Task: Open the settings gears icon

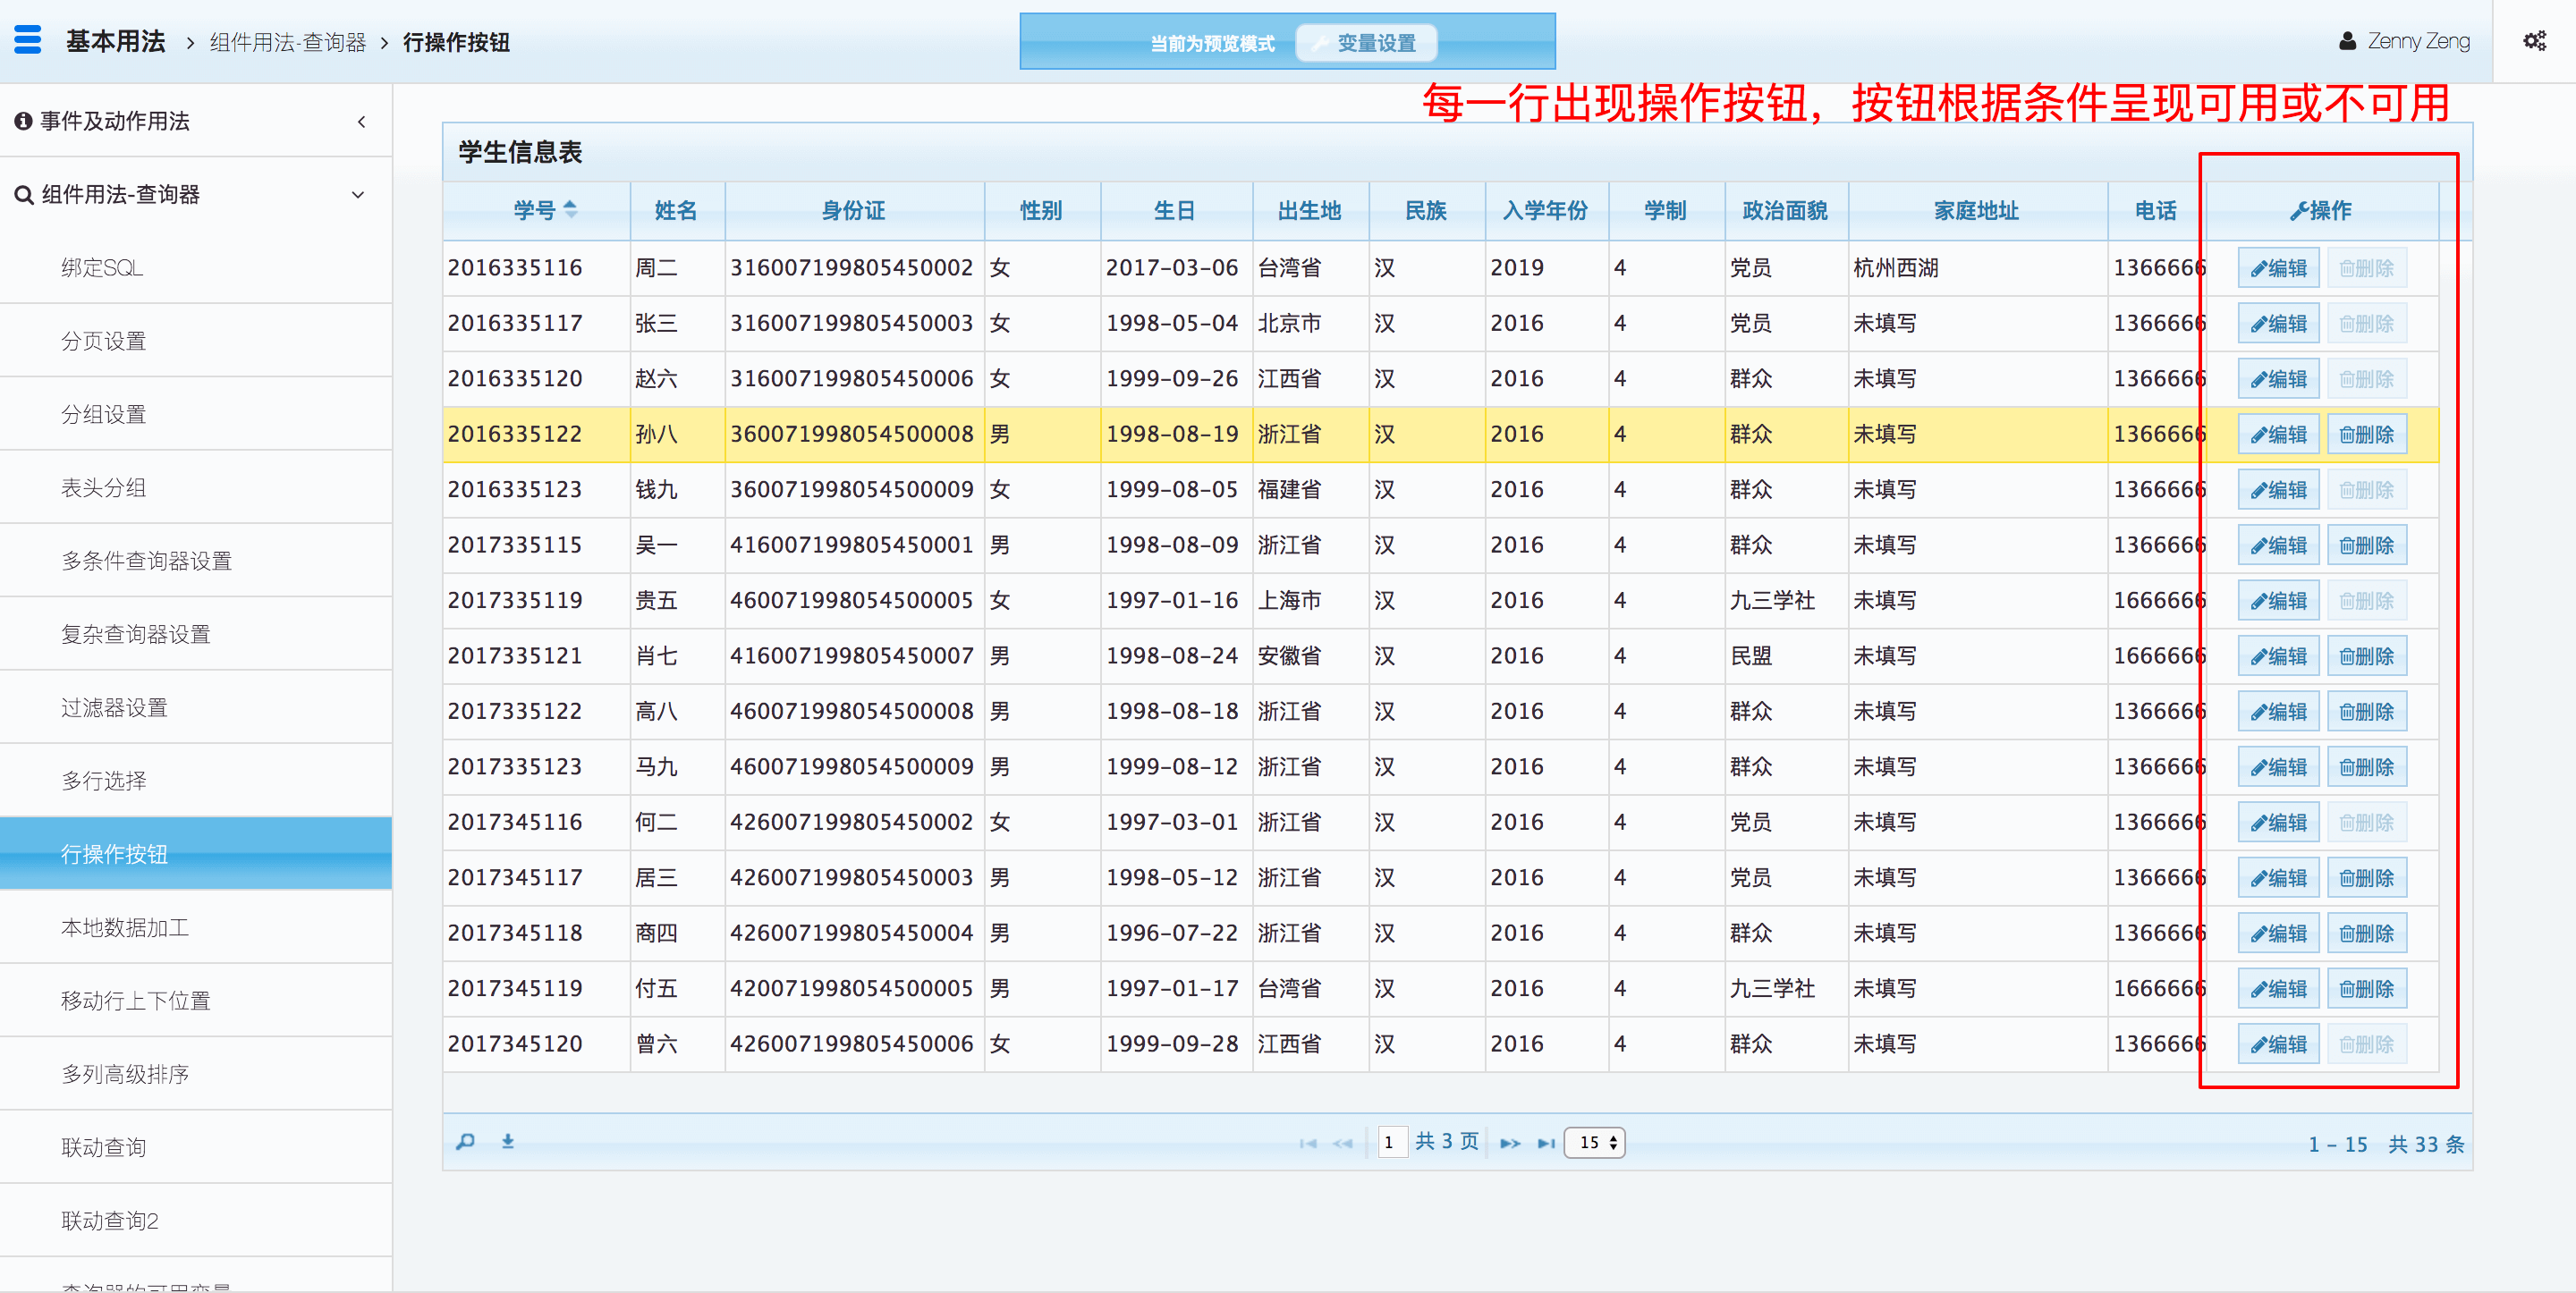Action: point(2534,41)
